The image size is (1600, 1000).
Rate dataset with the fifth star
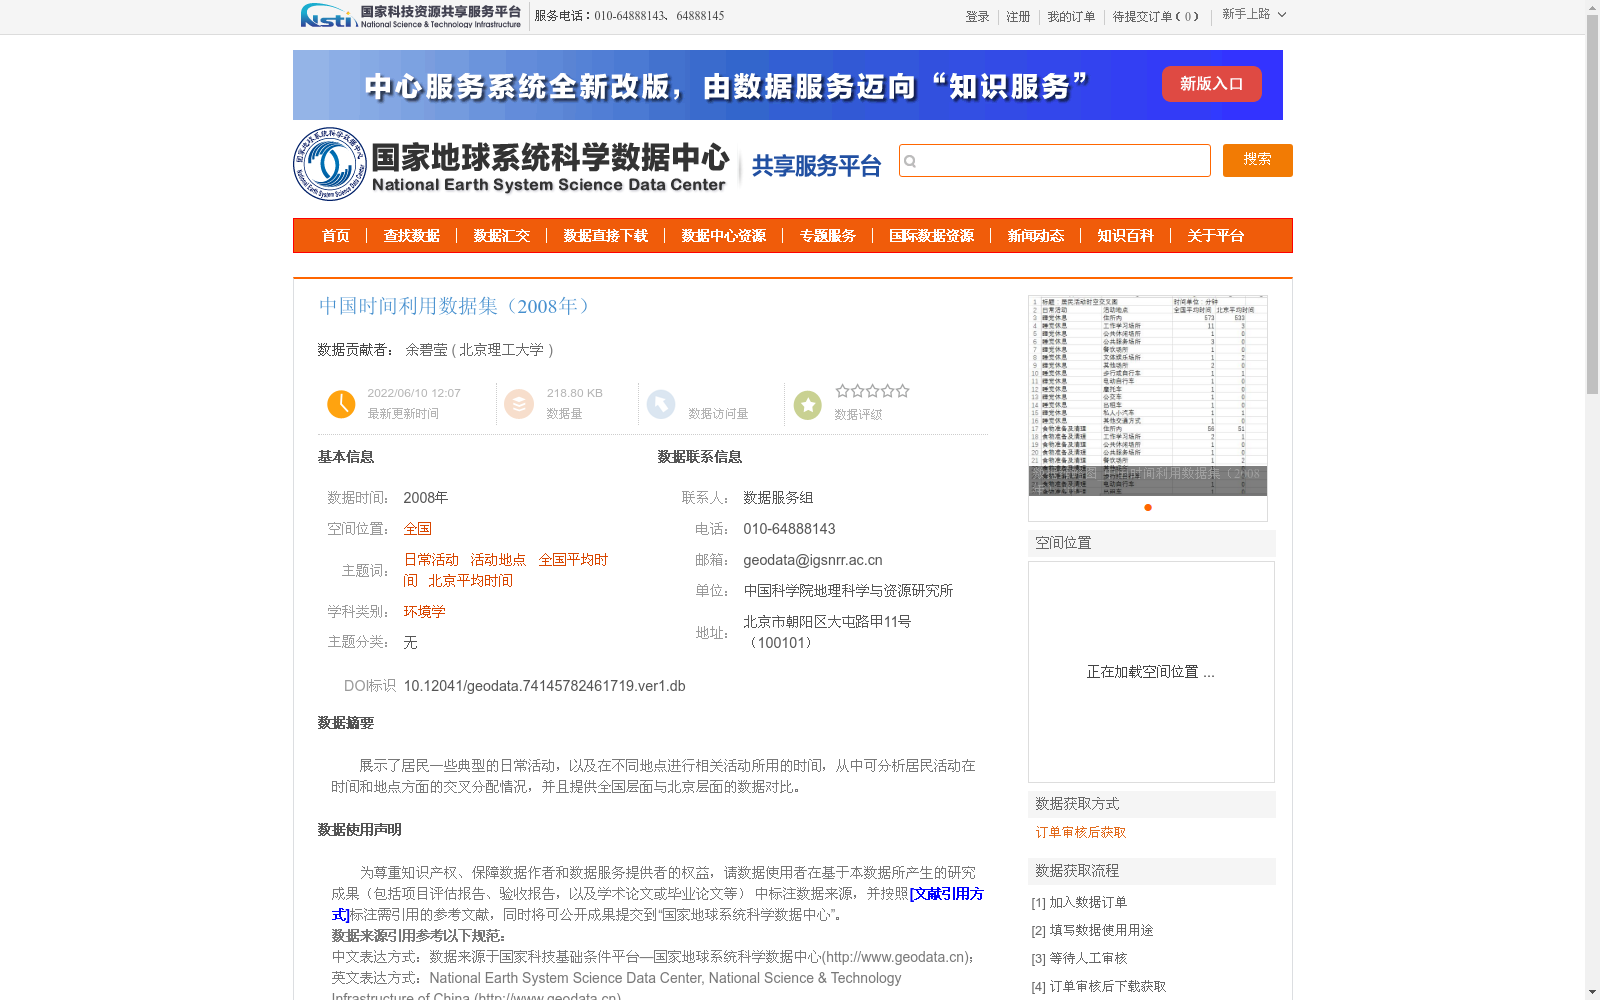point(903,391)
